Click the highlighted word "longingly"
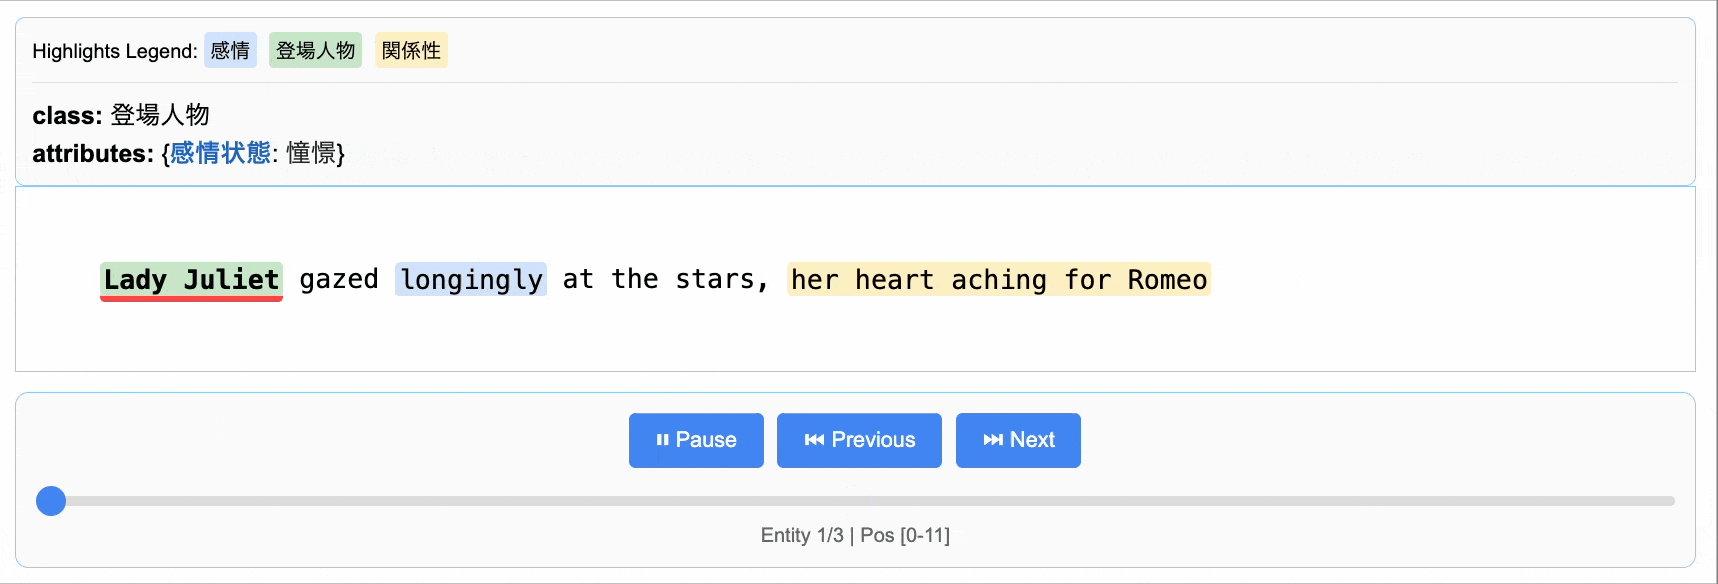The width and height of the screenshot is (1718, 584). point(471,279)
